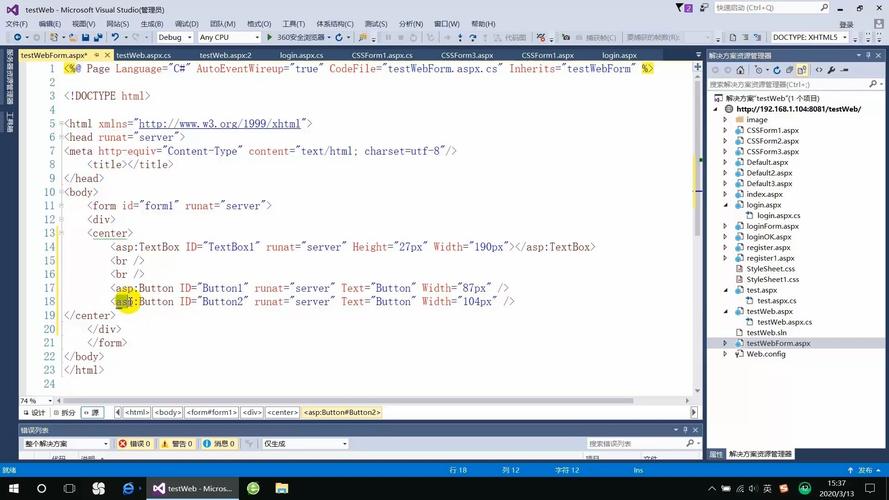This screenshot has height=500, width=889.
Task: Click the View Code icon in Solution Explorer
Action: [x=819, y=70]
